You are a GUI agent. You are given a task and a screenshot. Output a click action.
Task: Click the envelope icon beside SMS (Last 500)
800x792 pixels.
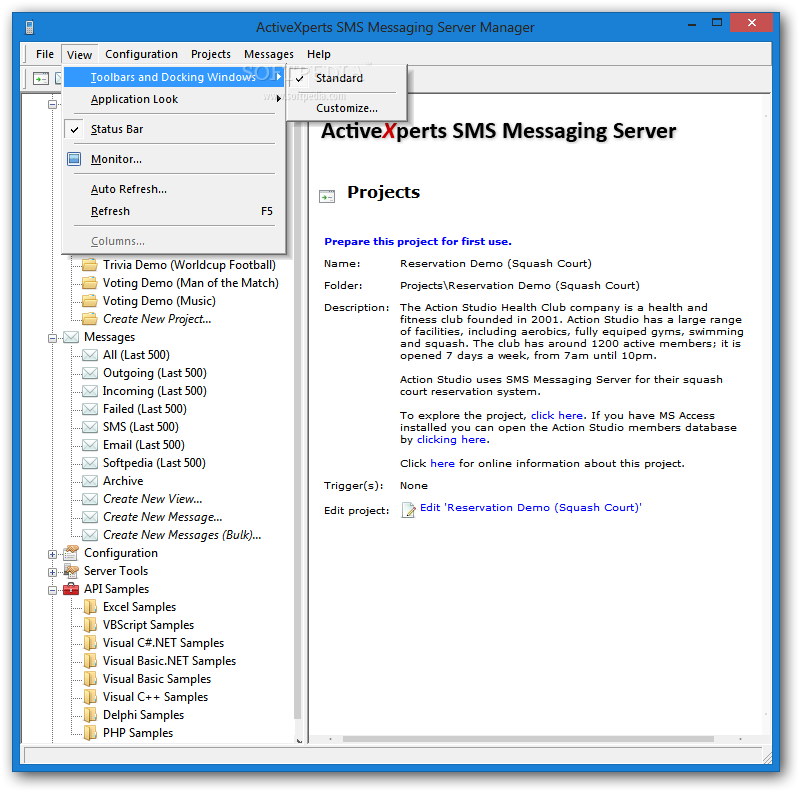tap(90, 427)
